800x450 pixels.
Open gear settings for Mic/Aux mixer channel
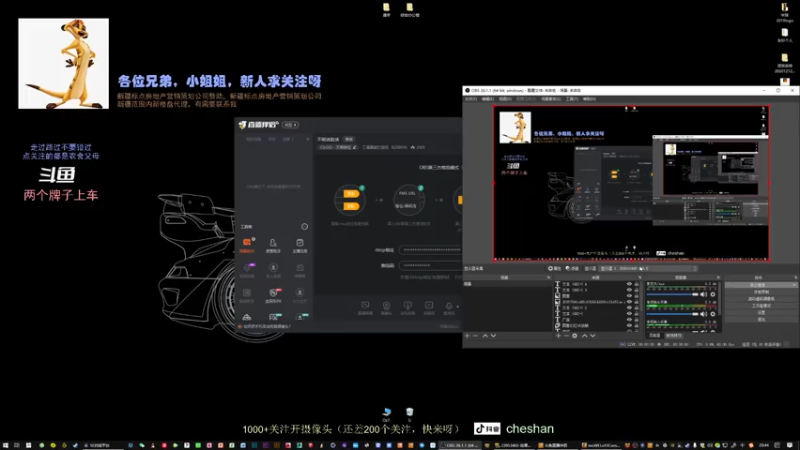pyautogui.click(x=713, y=294)
